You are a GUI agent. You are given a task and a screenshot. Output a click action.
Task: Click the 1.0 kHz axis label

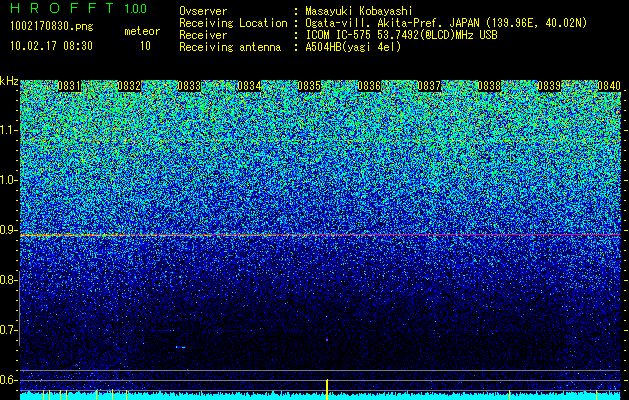click(8, 180)
